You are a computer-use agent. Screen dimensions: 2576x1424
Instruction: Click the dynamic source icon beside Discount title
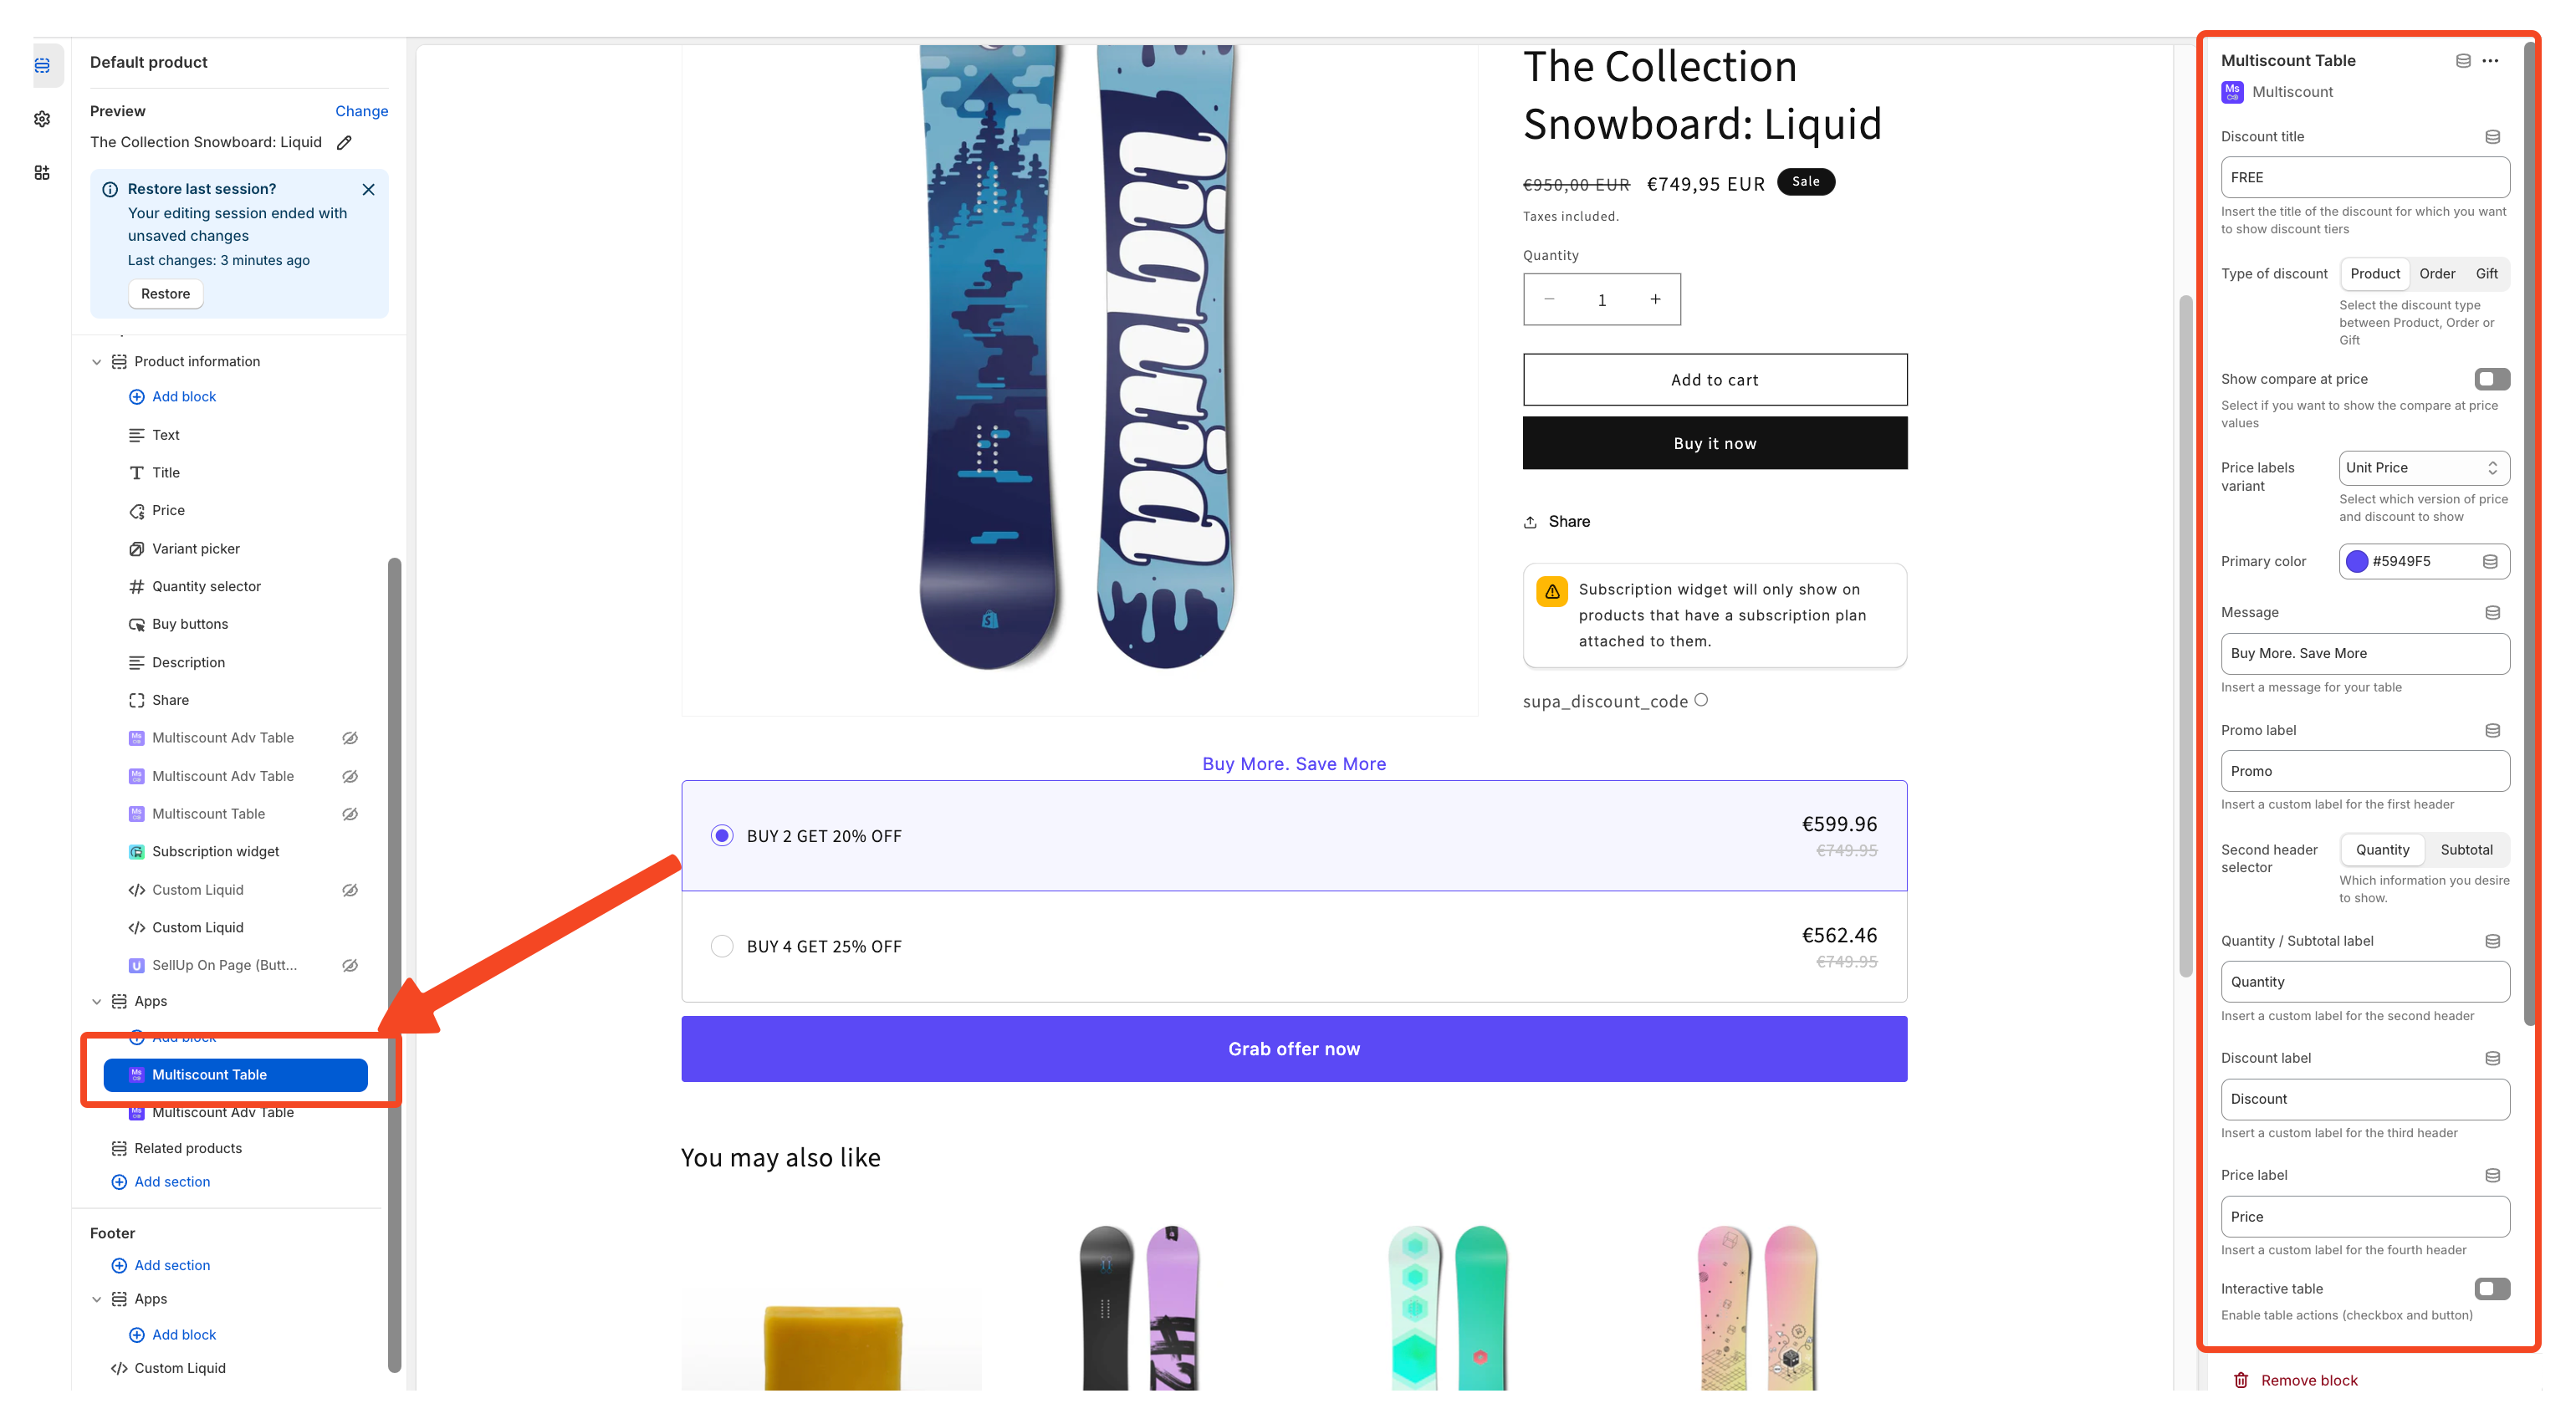[2492, 137]
